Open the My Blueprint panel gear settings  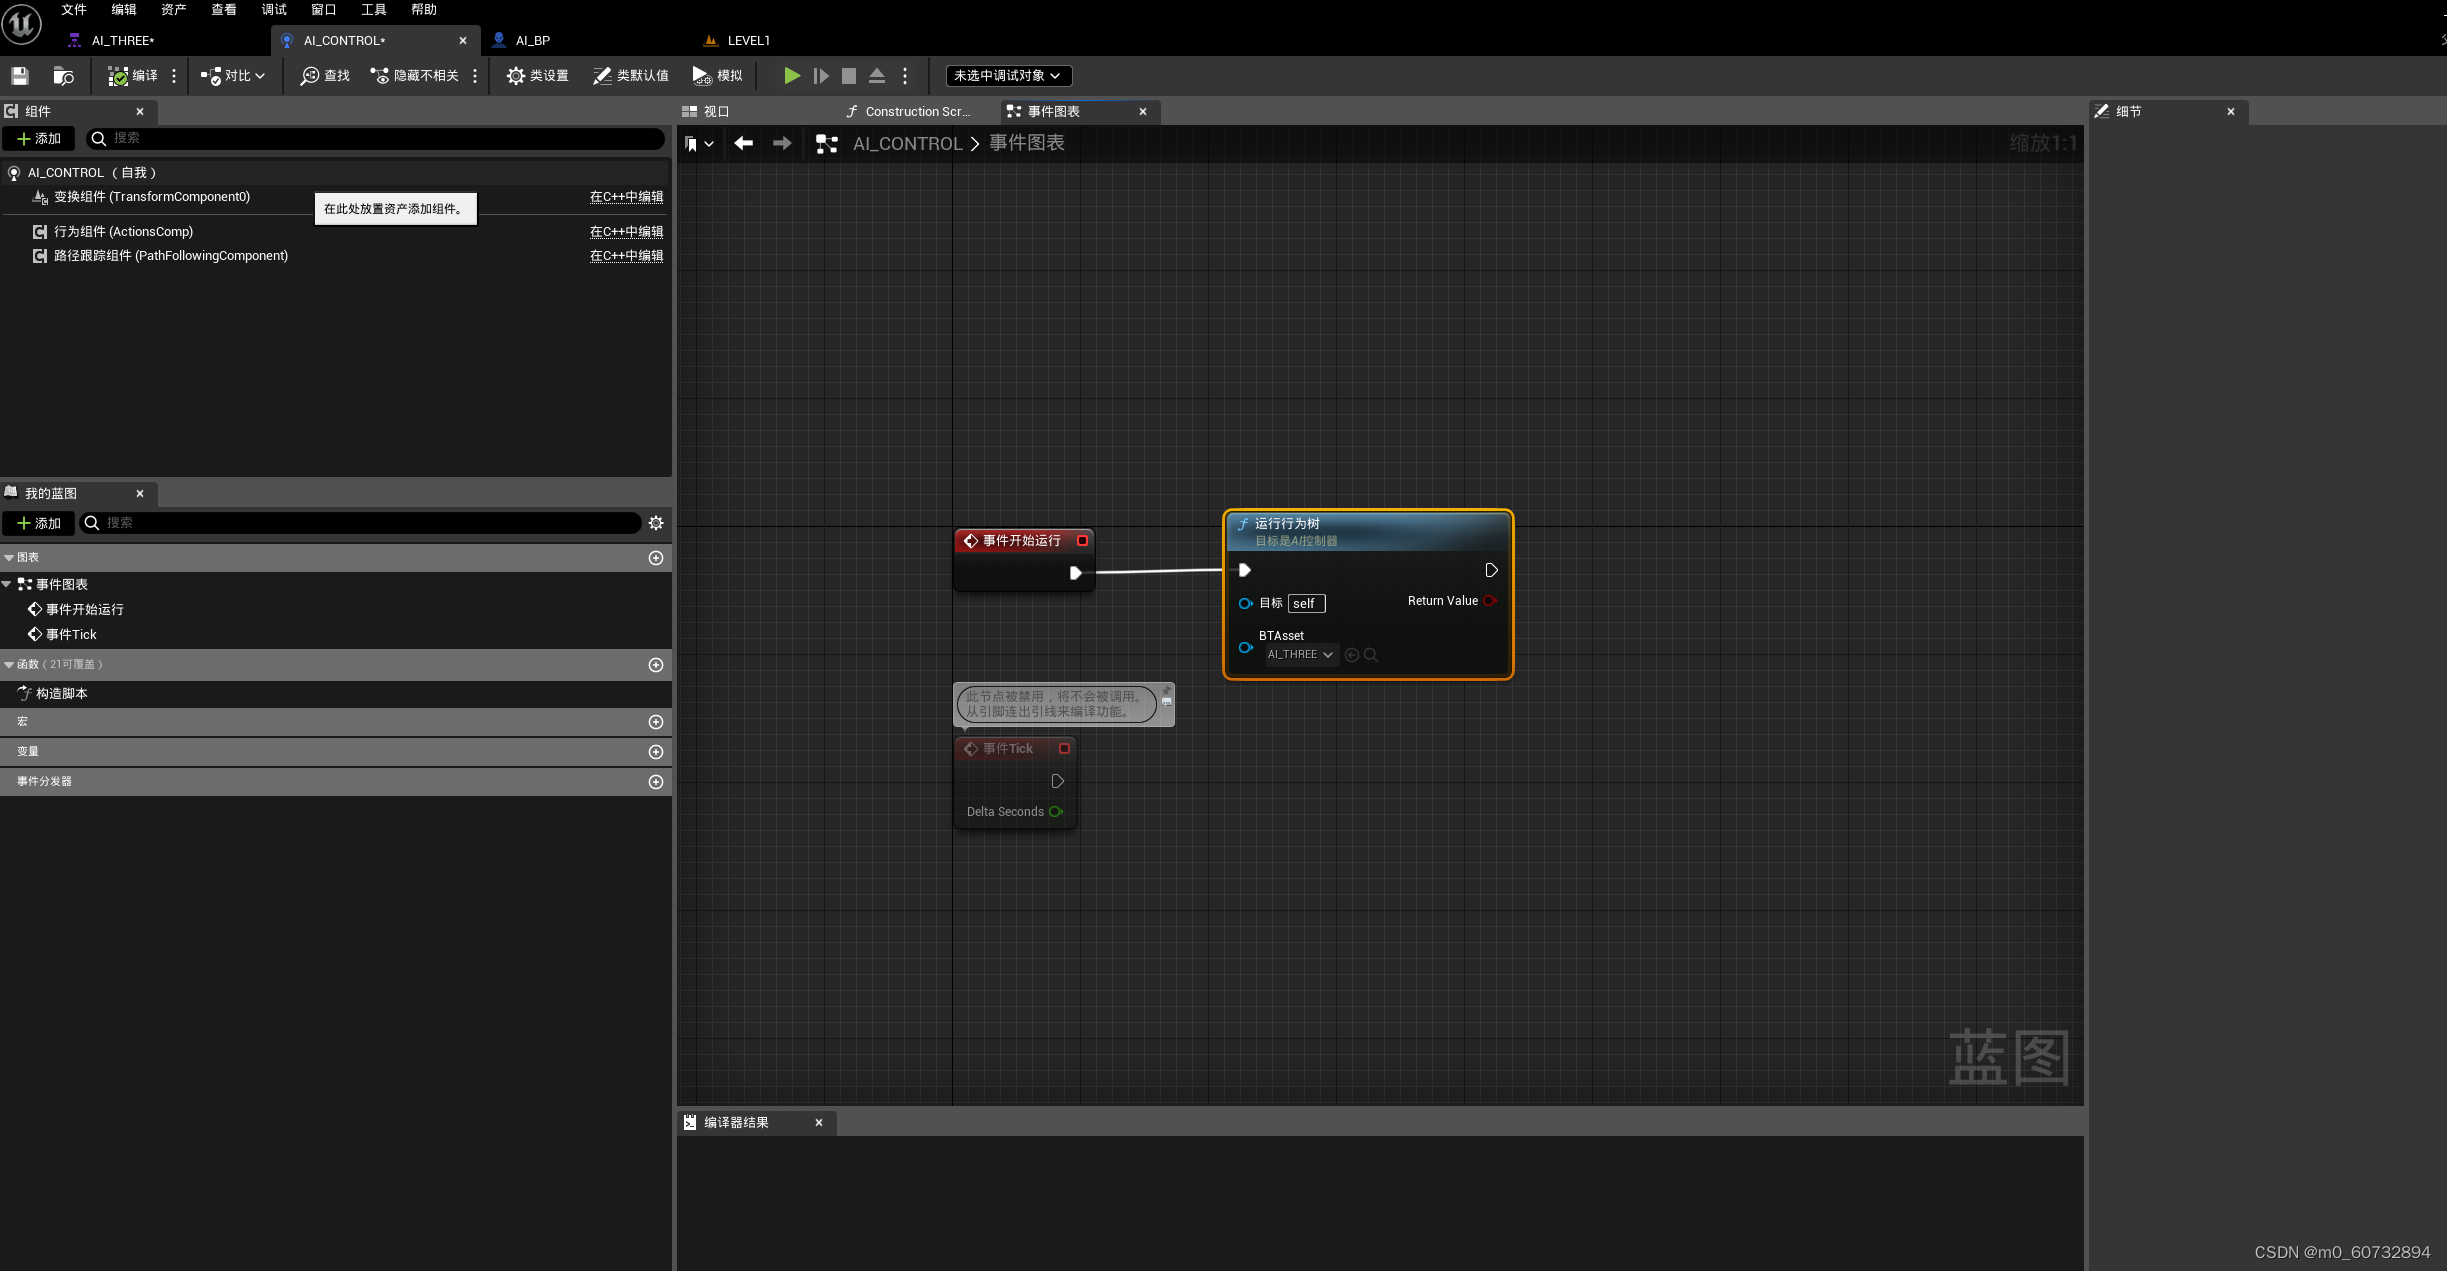click(656, 523)
